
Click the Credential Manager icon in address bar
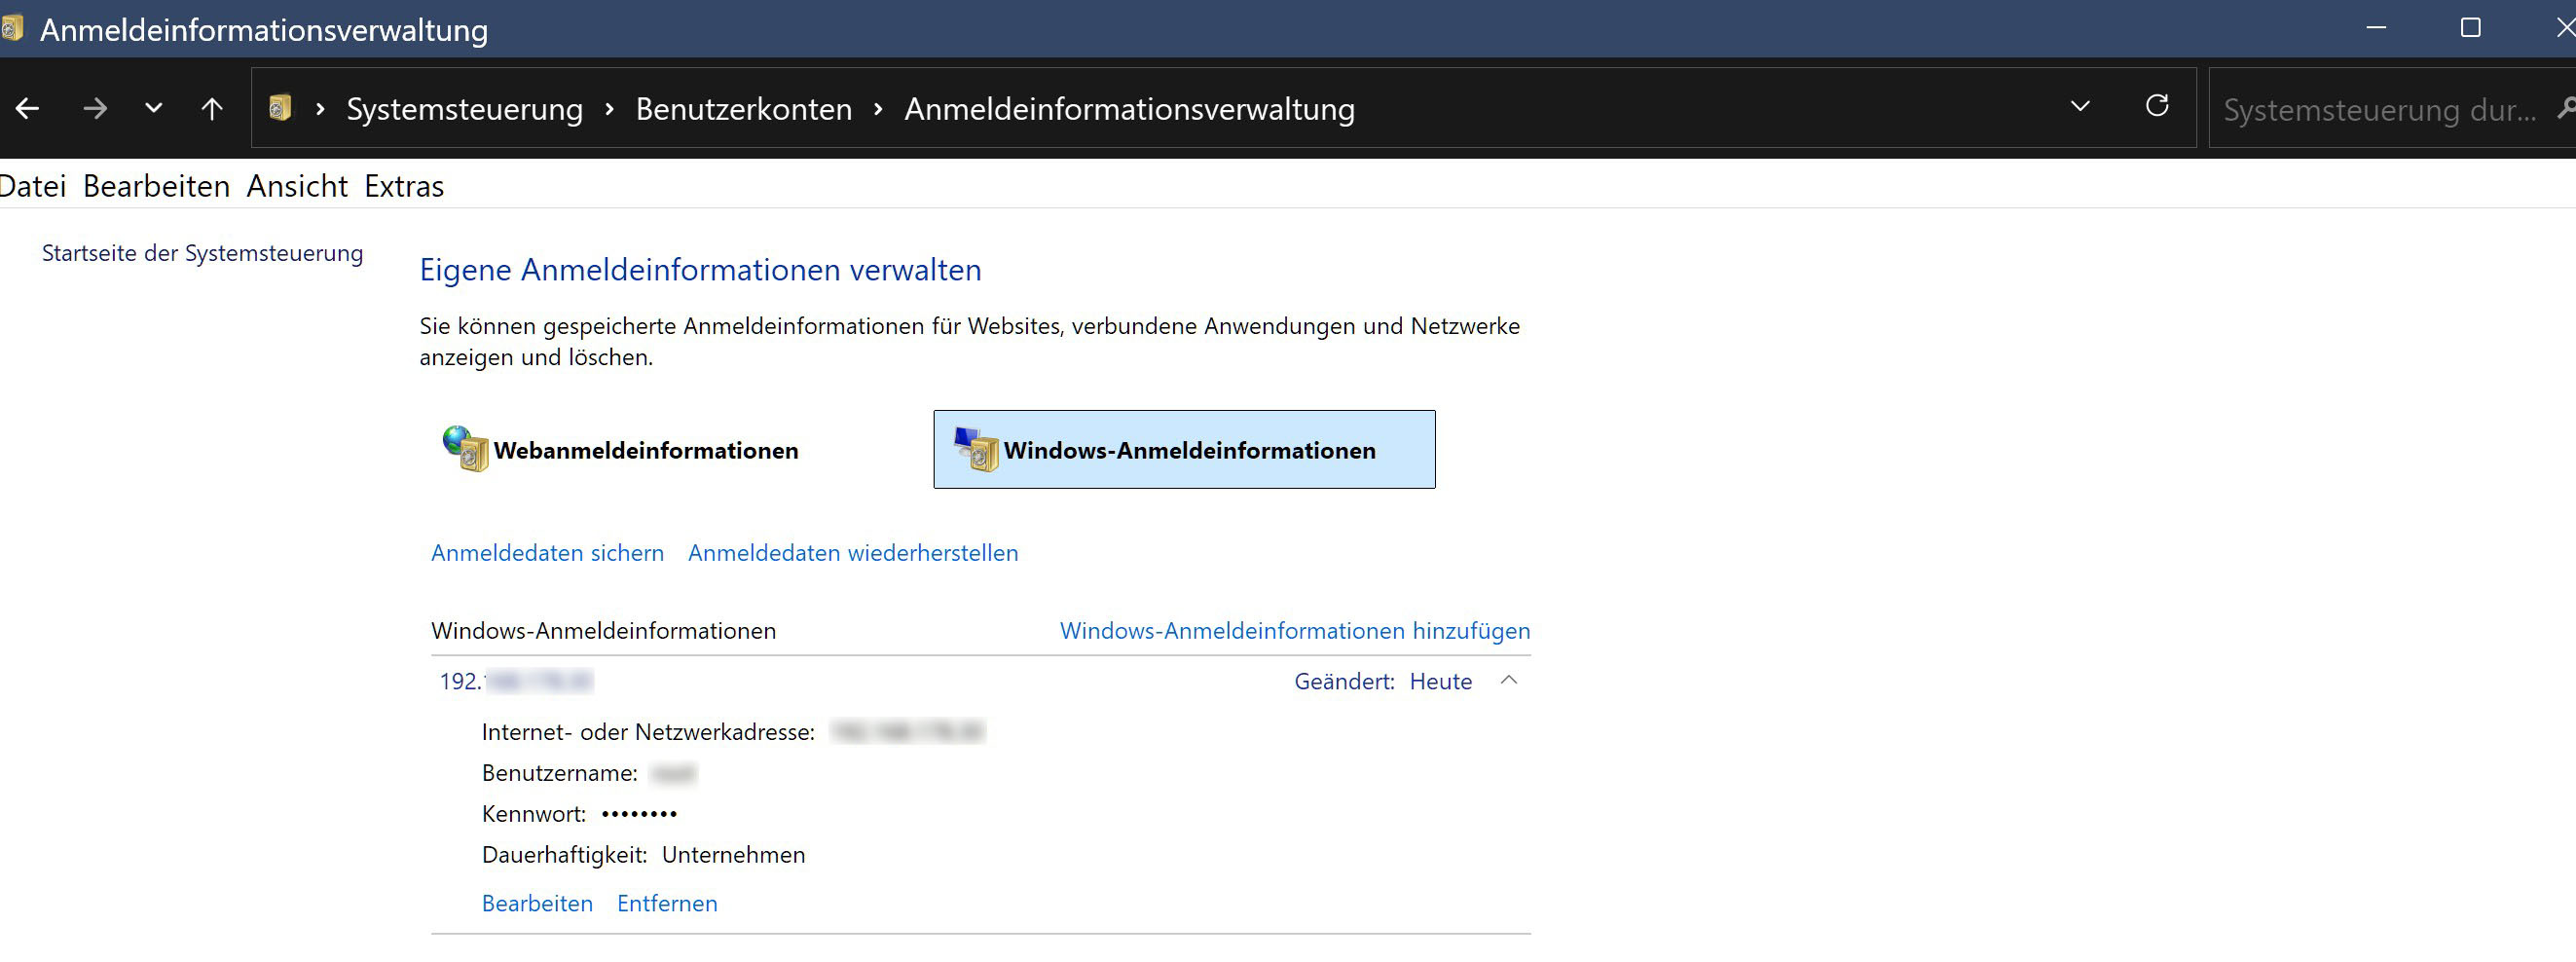pos(280,108)
